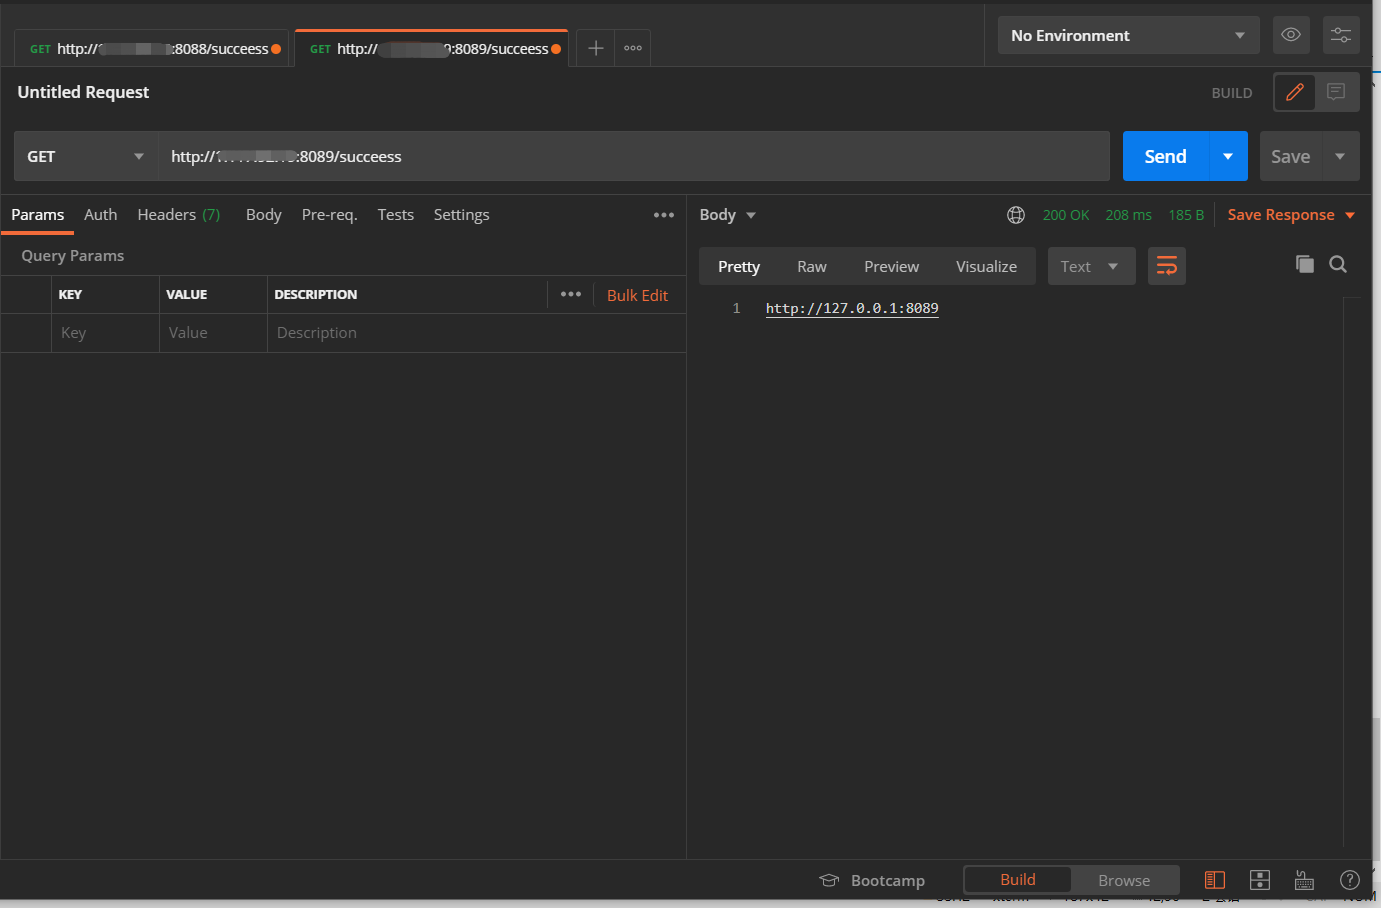Click the Save button
The width and height of the screenshot is (1381, 908).
pos(1291,156)
